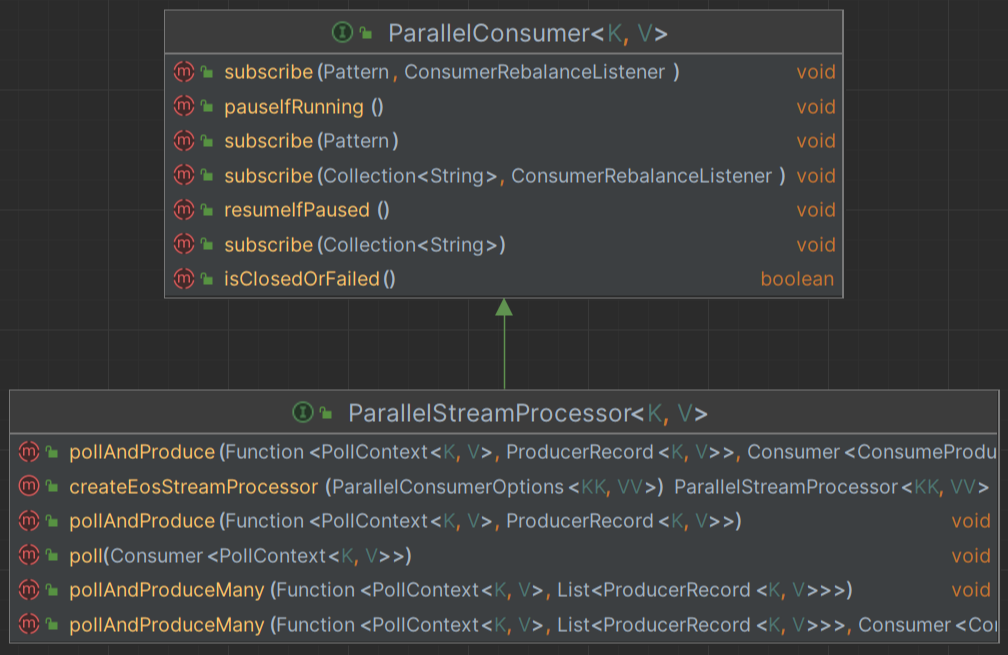
Task: Click ParallelStreamProcessor<KK, VV> return type text
Action: tap(831, 487)
